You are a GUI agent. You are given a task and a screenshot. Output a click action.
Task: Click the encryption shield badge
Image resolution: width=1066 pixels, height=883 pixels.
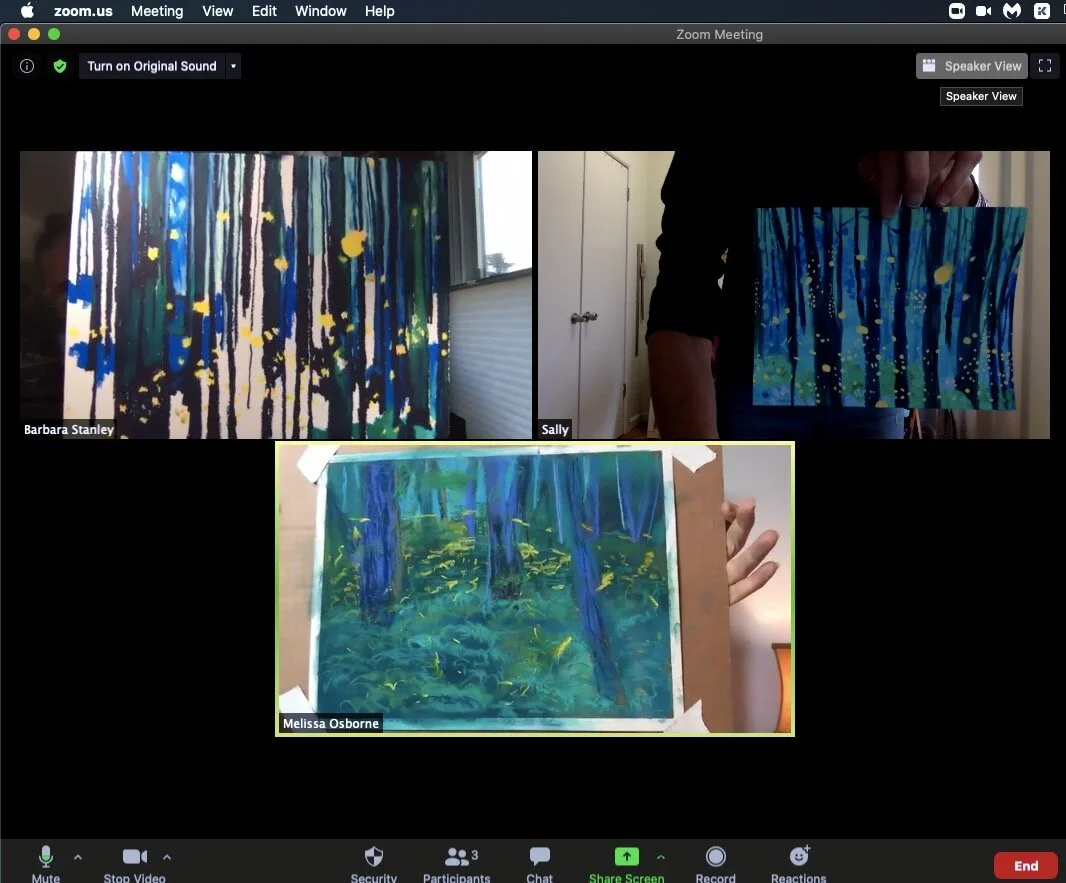60,66
